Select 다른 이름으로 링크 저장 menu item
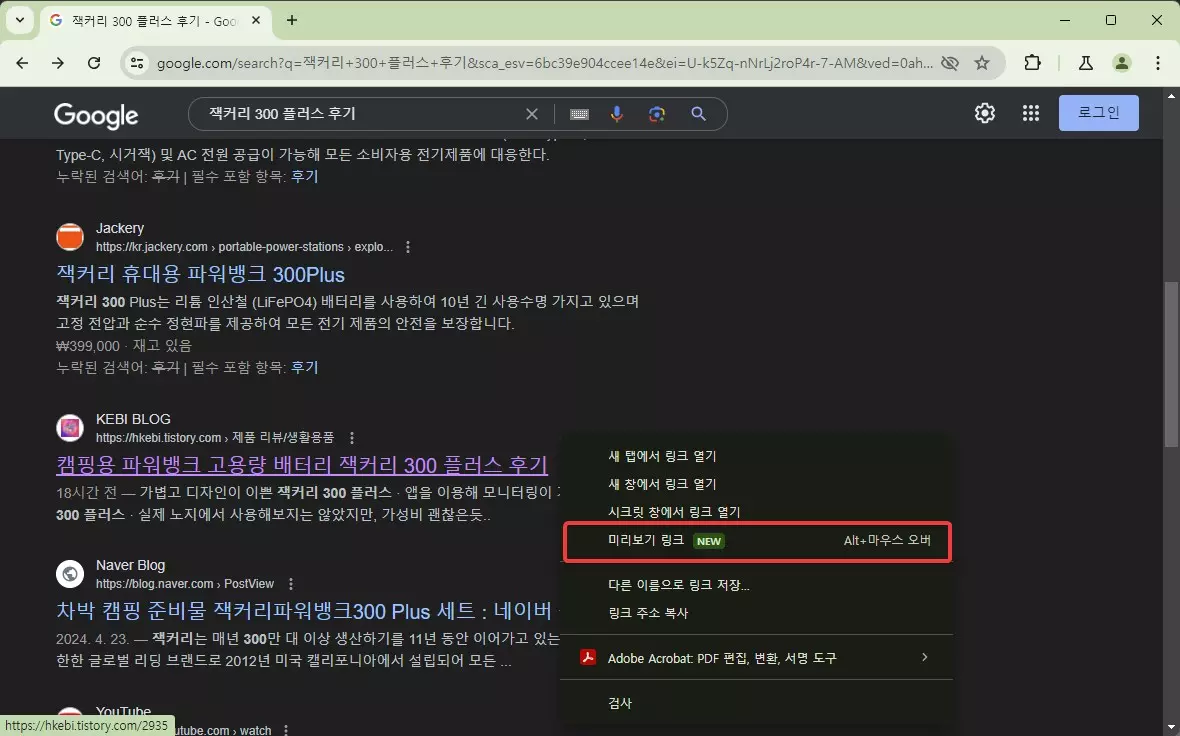Screen dimensions: 1180x736 pyautogui.click(x=757, y=585)
